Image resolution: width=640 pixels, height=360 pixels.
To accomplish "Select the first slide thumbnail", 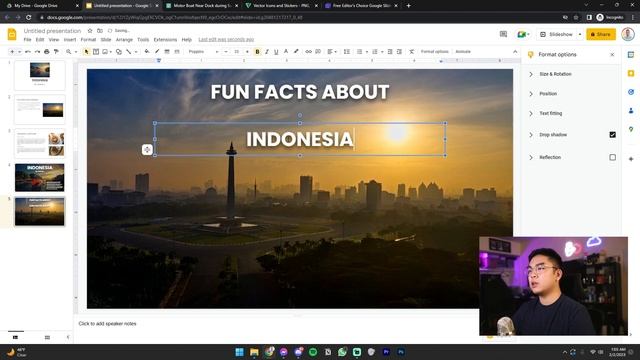I will coord(40,75).
